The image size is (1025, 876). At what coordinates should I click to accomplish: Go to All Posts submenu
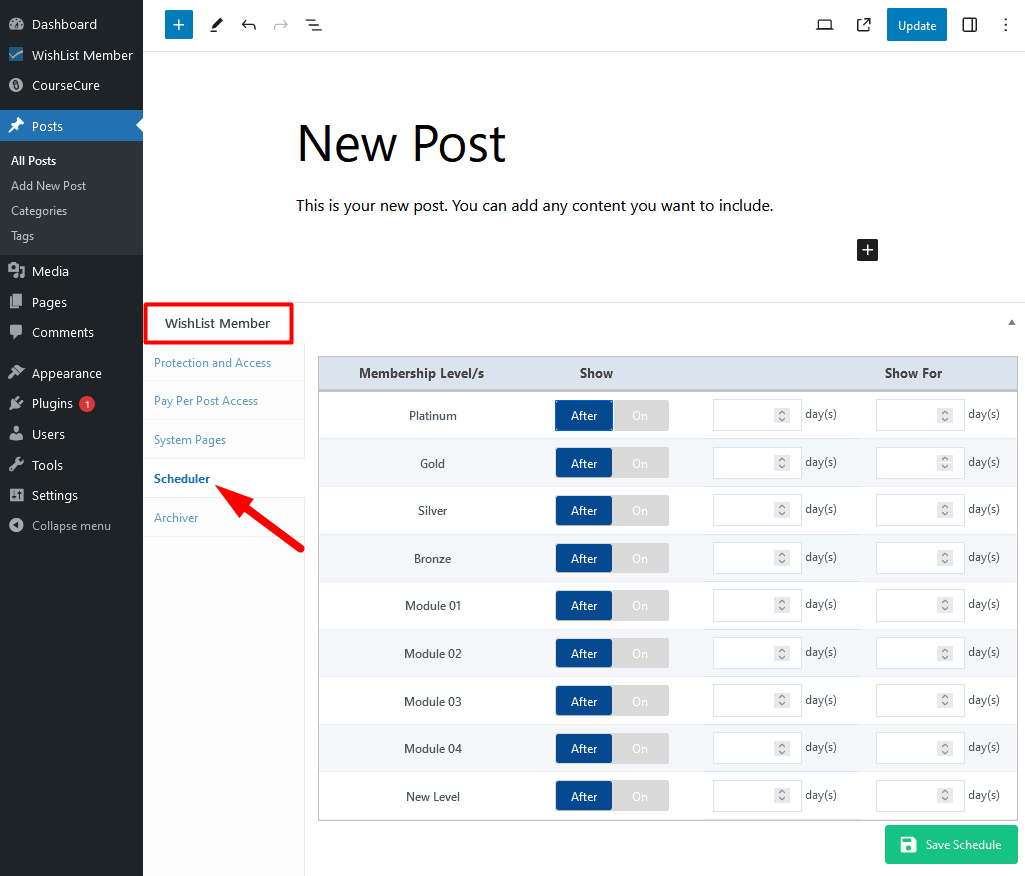33,161
